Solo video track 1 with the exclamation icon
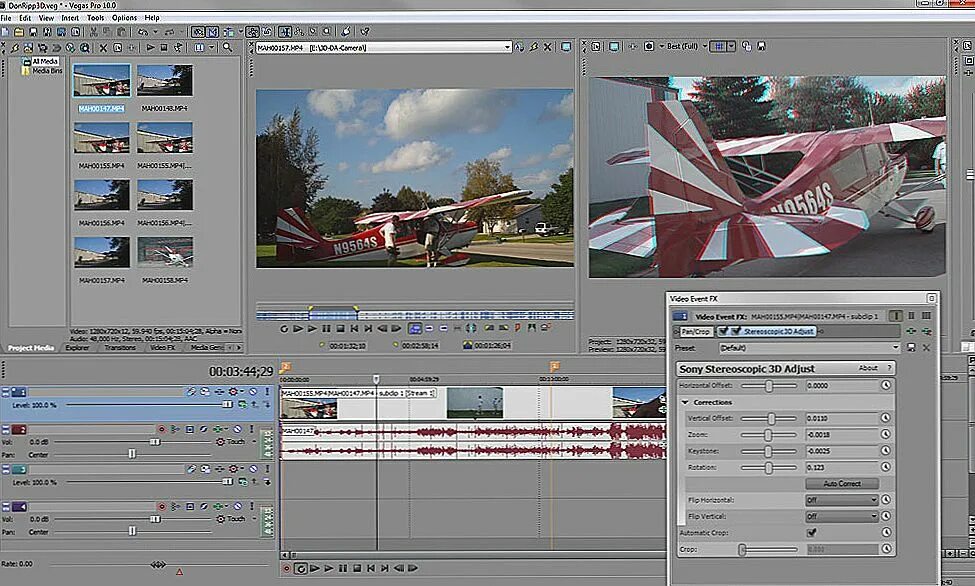Image resolution: width=975 pixels, height=586 pixels. 267,391
